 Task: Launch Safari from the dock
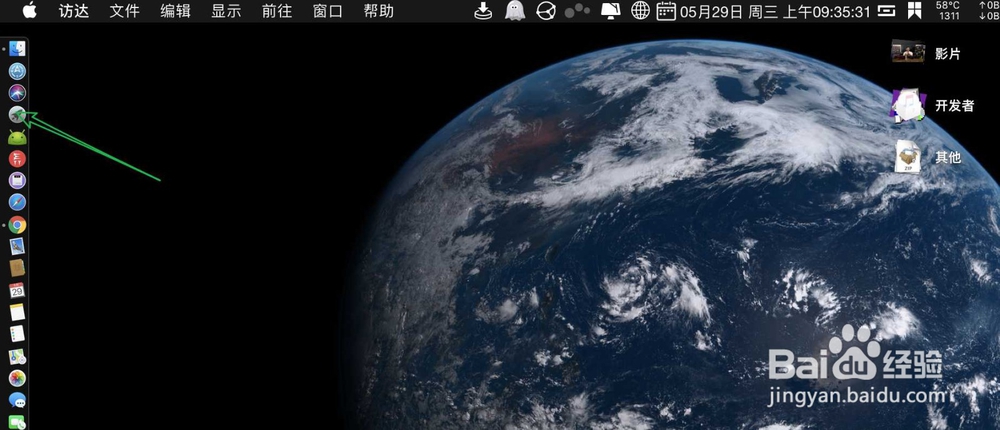coord(17,202)
